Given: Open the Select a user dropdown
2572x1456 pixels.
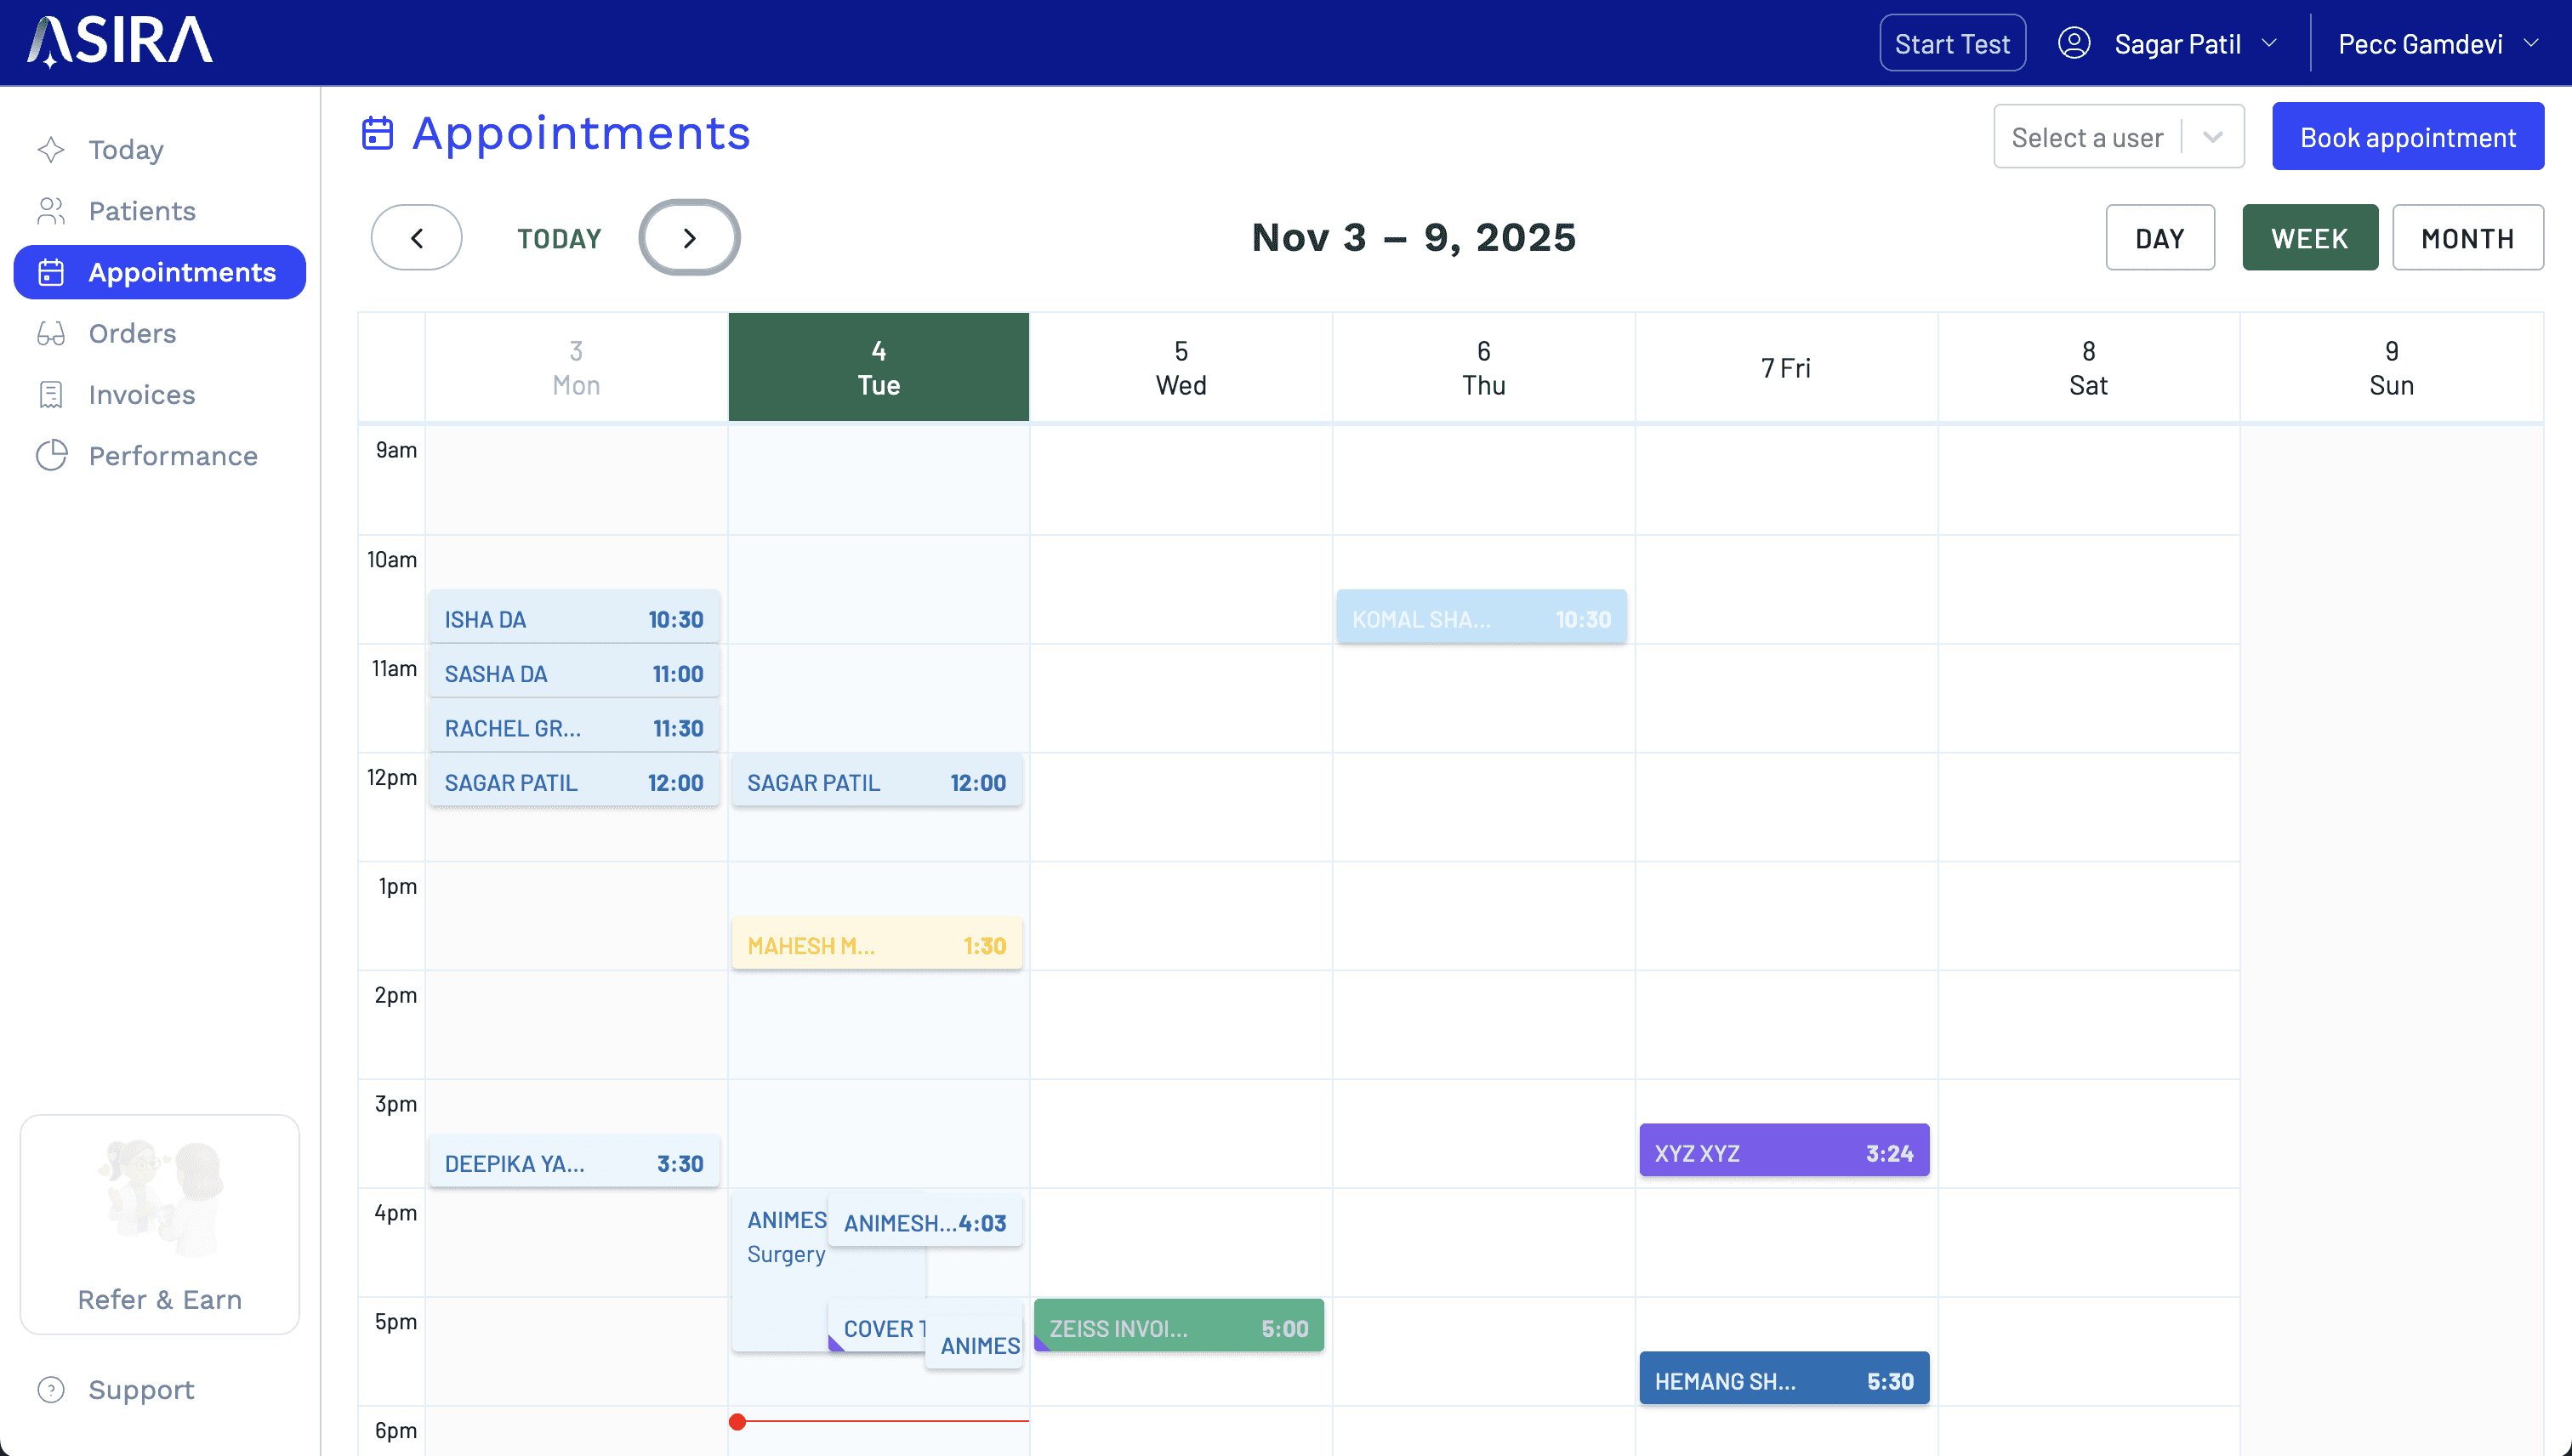Looking at the screenshot, I should point(2118,137).
